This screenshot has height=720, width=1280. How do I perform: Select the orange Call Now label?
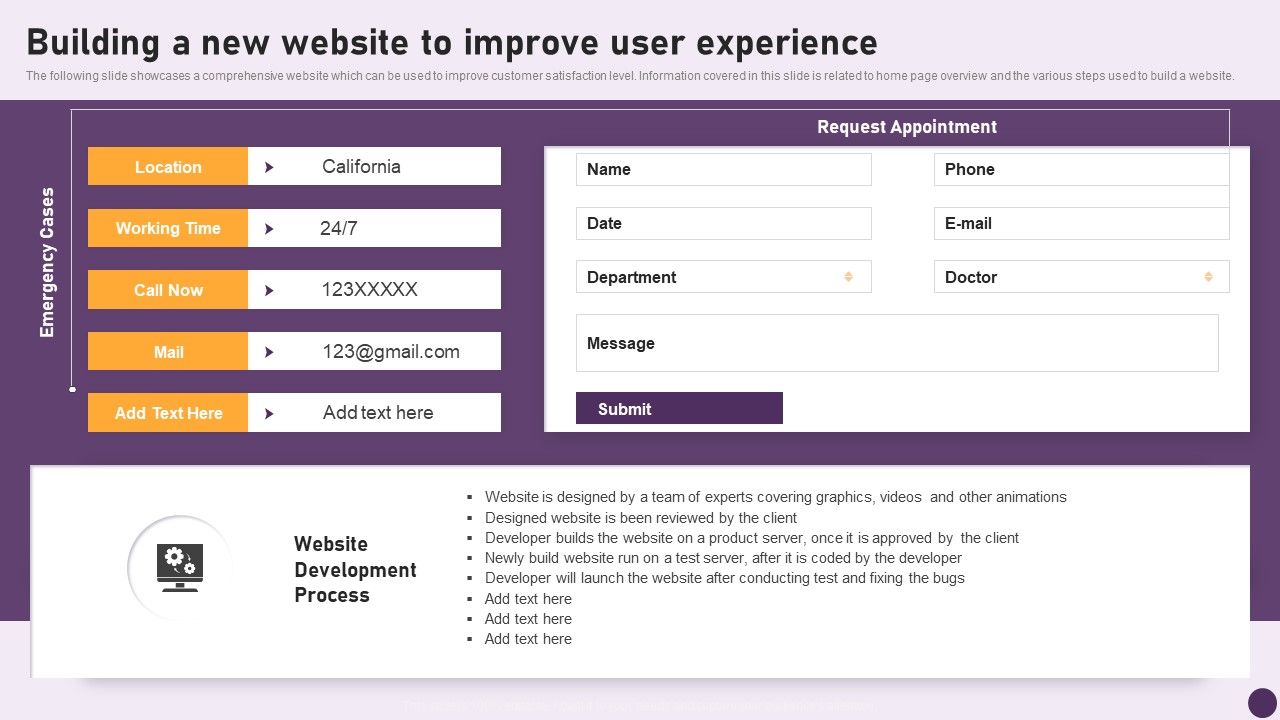click(x=168, y=290)
